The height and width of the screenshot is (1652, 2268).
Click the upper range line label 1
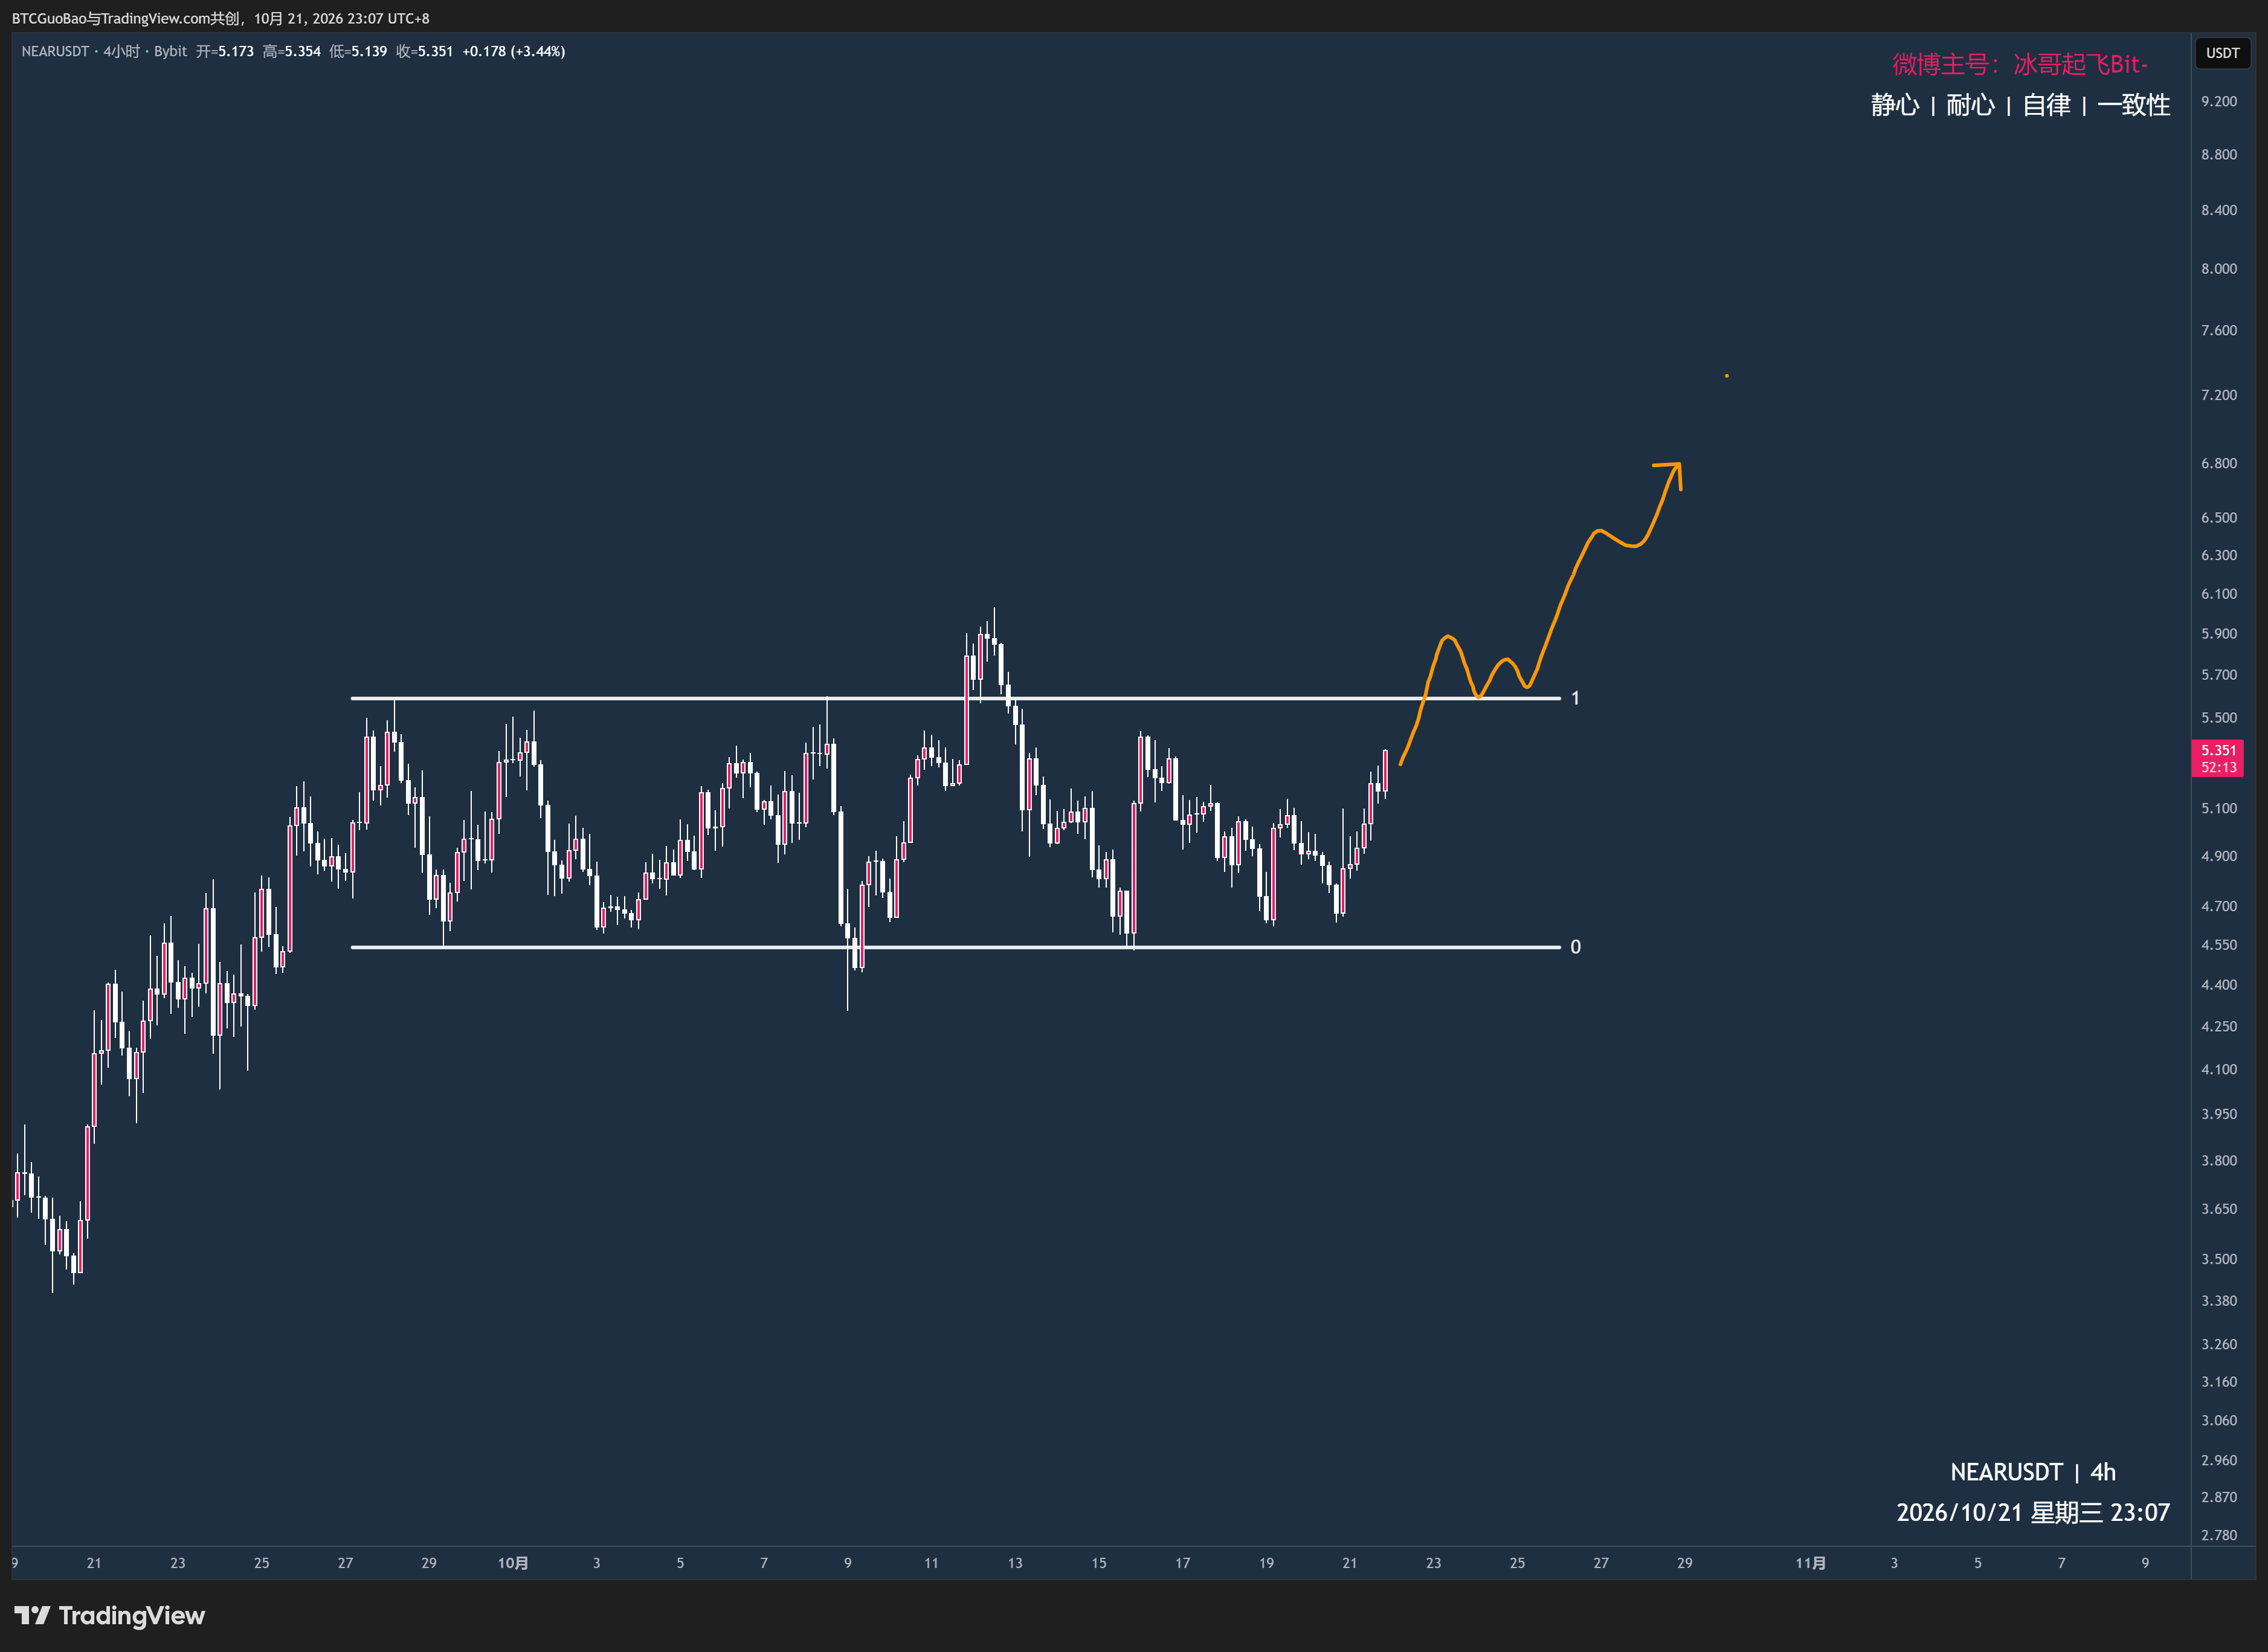[1575, 698]
